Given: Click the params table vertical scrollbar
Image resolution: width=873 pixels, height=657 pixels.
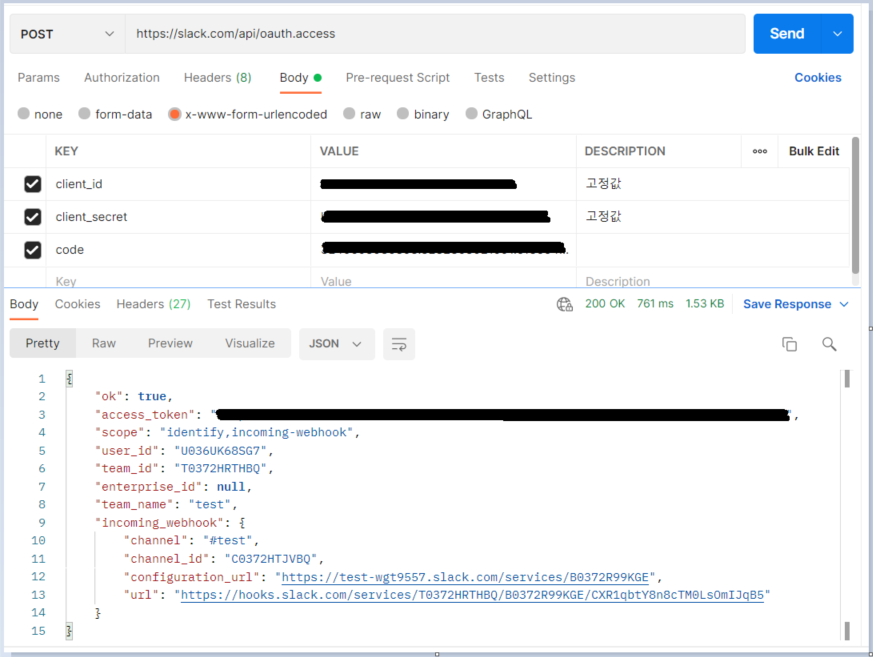Looking at the screenshot, I should [x=855, y=204].
